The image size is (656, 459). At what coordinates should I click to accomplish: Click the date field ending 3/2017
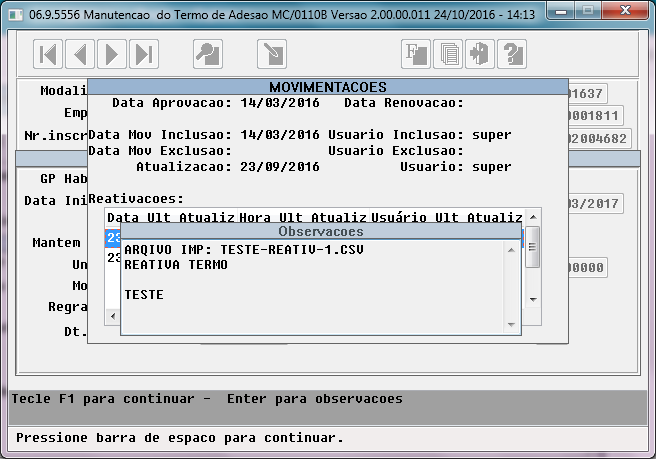[x=595, y=204]
